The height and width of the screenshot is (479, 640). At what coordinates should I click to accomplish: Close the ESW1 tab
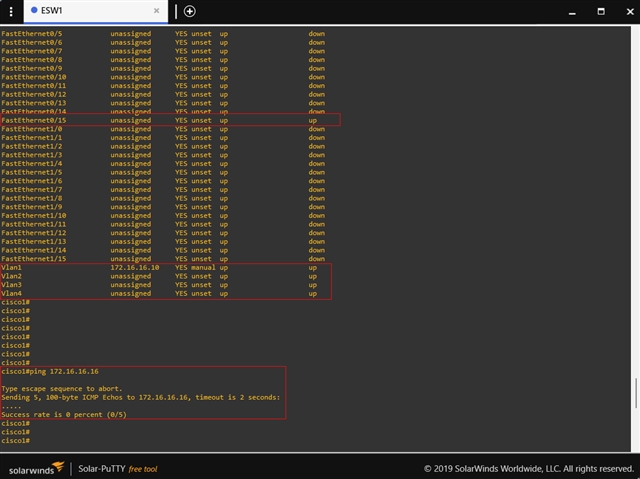click(x=156, y=11)
